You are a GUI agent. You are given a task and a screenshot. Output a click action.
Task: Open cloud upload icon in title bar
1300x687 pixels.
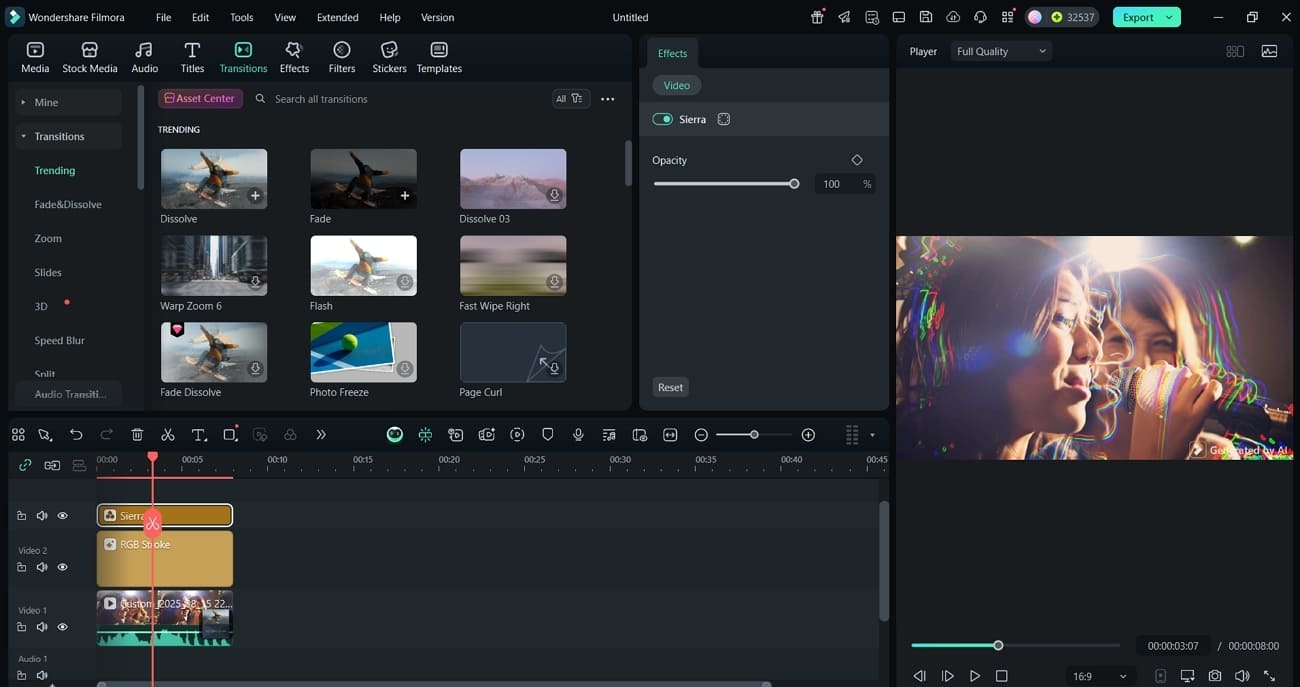[x=953, y=17]
